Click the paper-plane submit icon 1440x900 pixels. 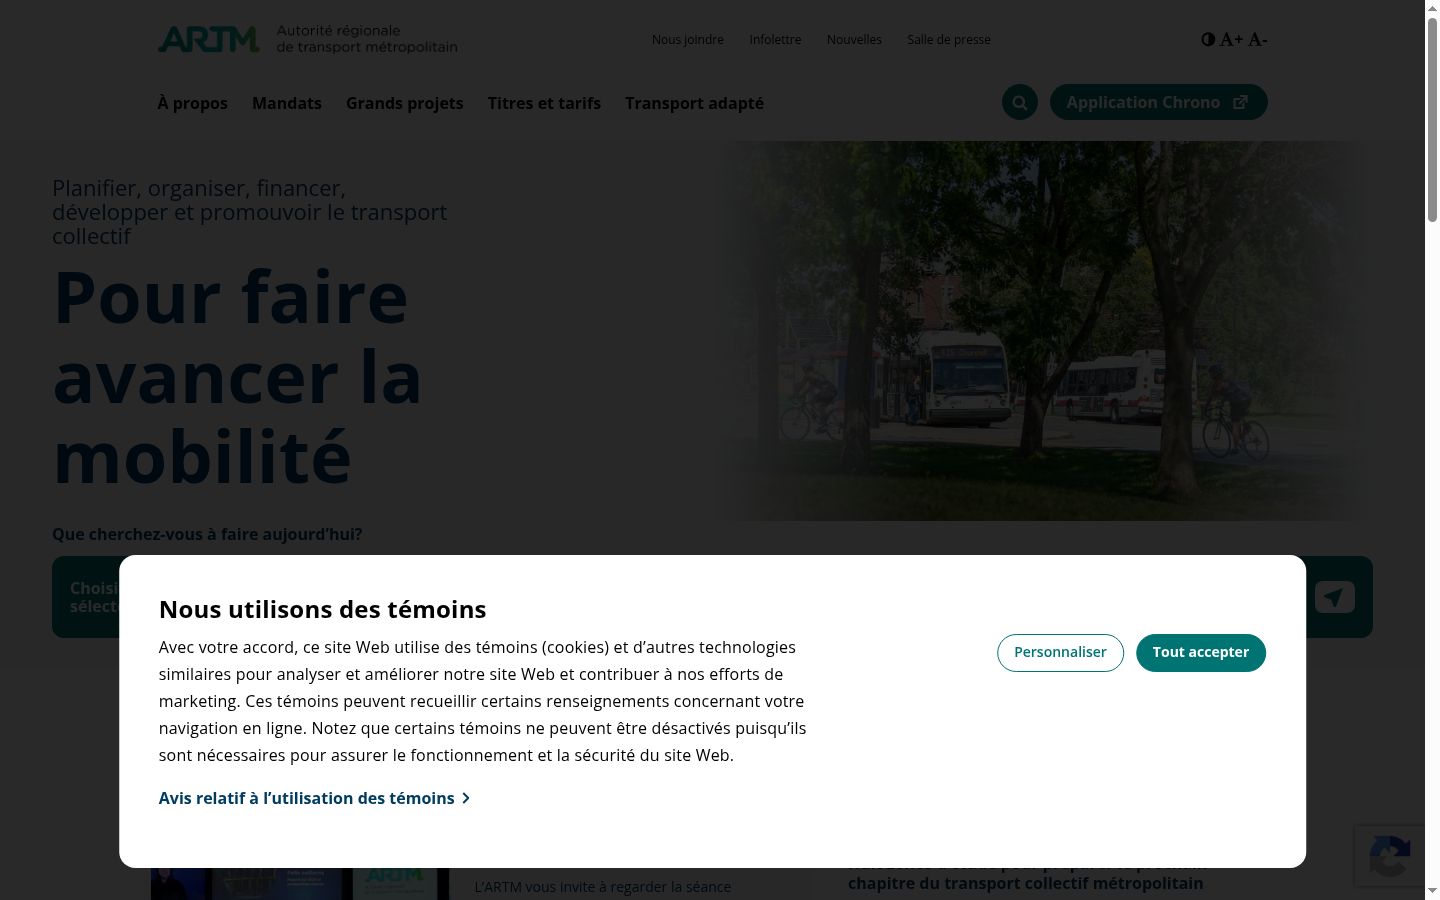(x=1334, y=597)
